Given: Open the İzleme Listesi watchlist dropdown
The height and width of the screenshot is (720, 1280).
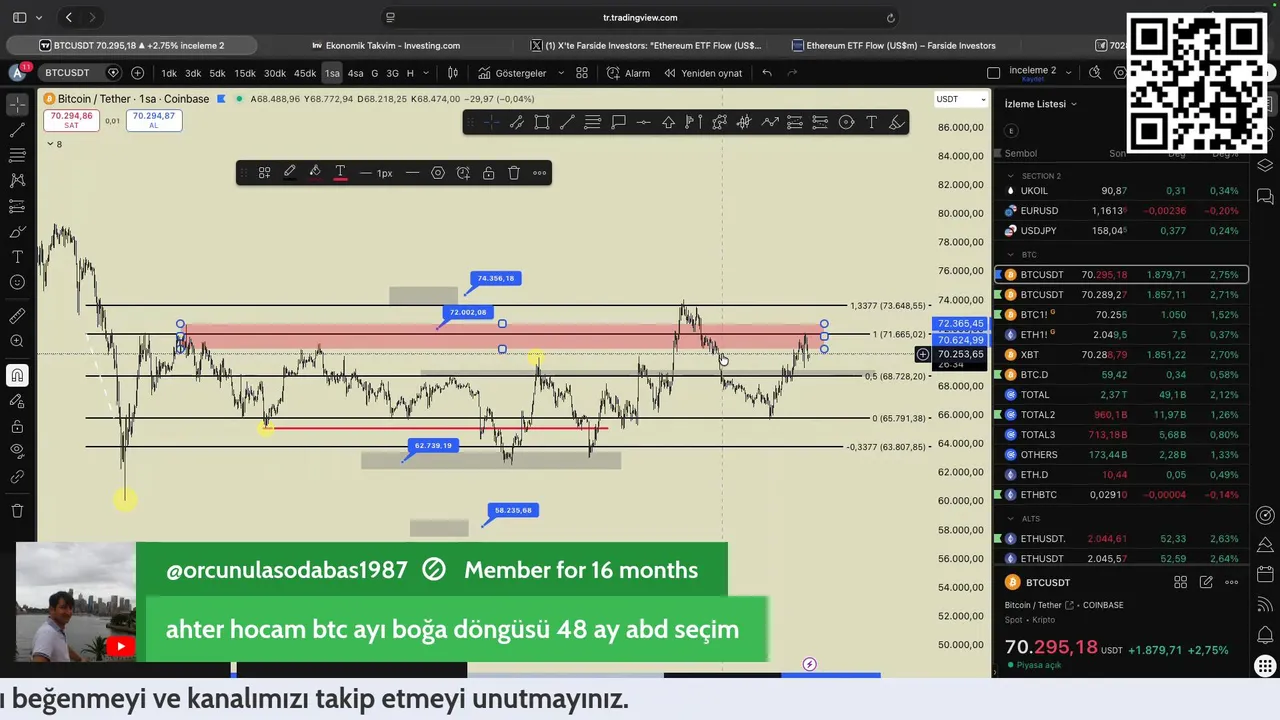Looking at the screenshot, I should tap(1041, 104).
